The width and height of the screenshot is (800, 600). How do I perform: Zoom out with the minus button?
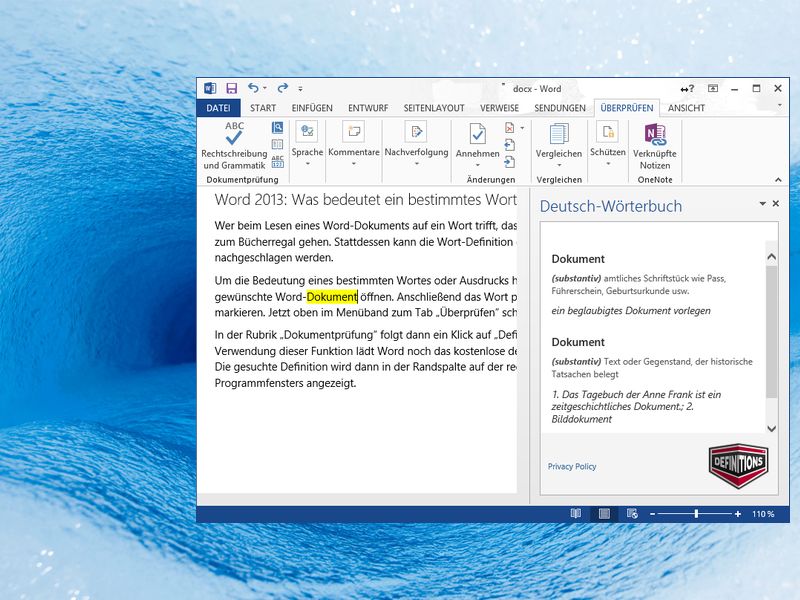coord(653,514)
